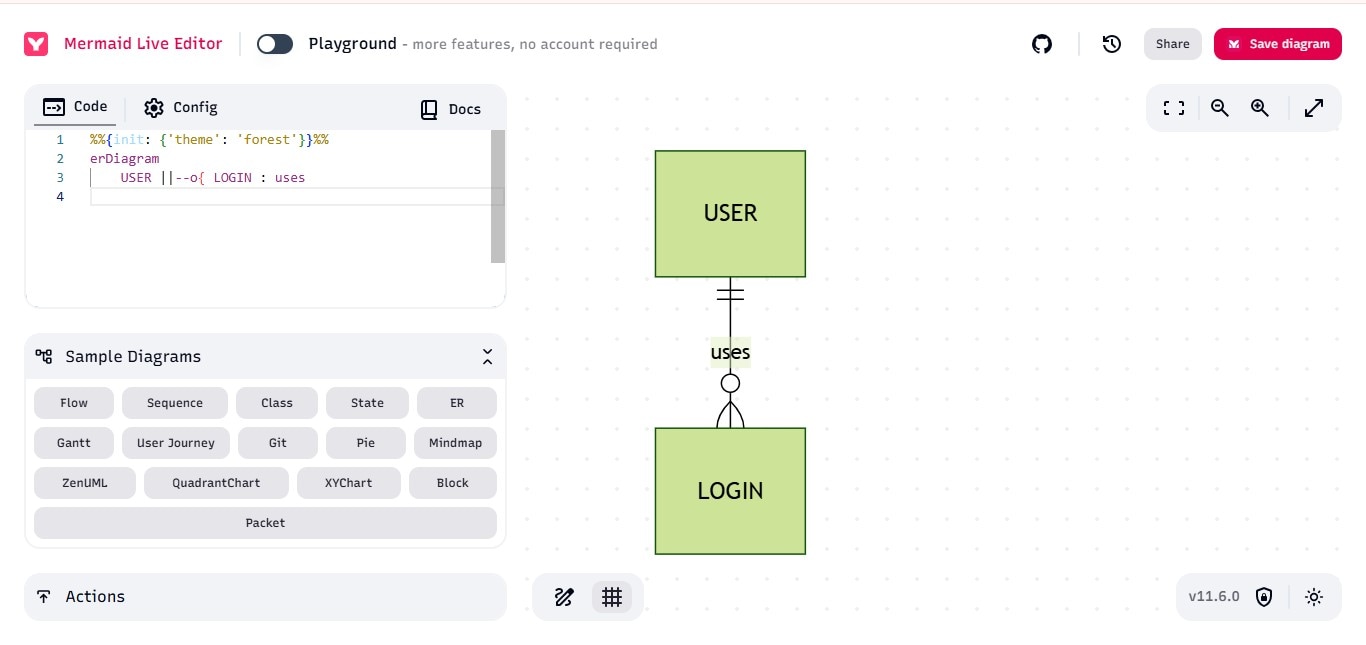Click the Mermaid Live Editor title
Screen dimensions: 1366x645
(143, 44)
